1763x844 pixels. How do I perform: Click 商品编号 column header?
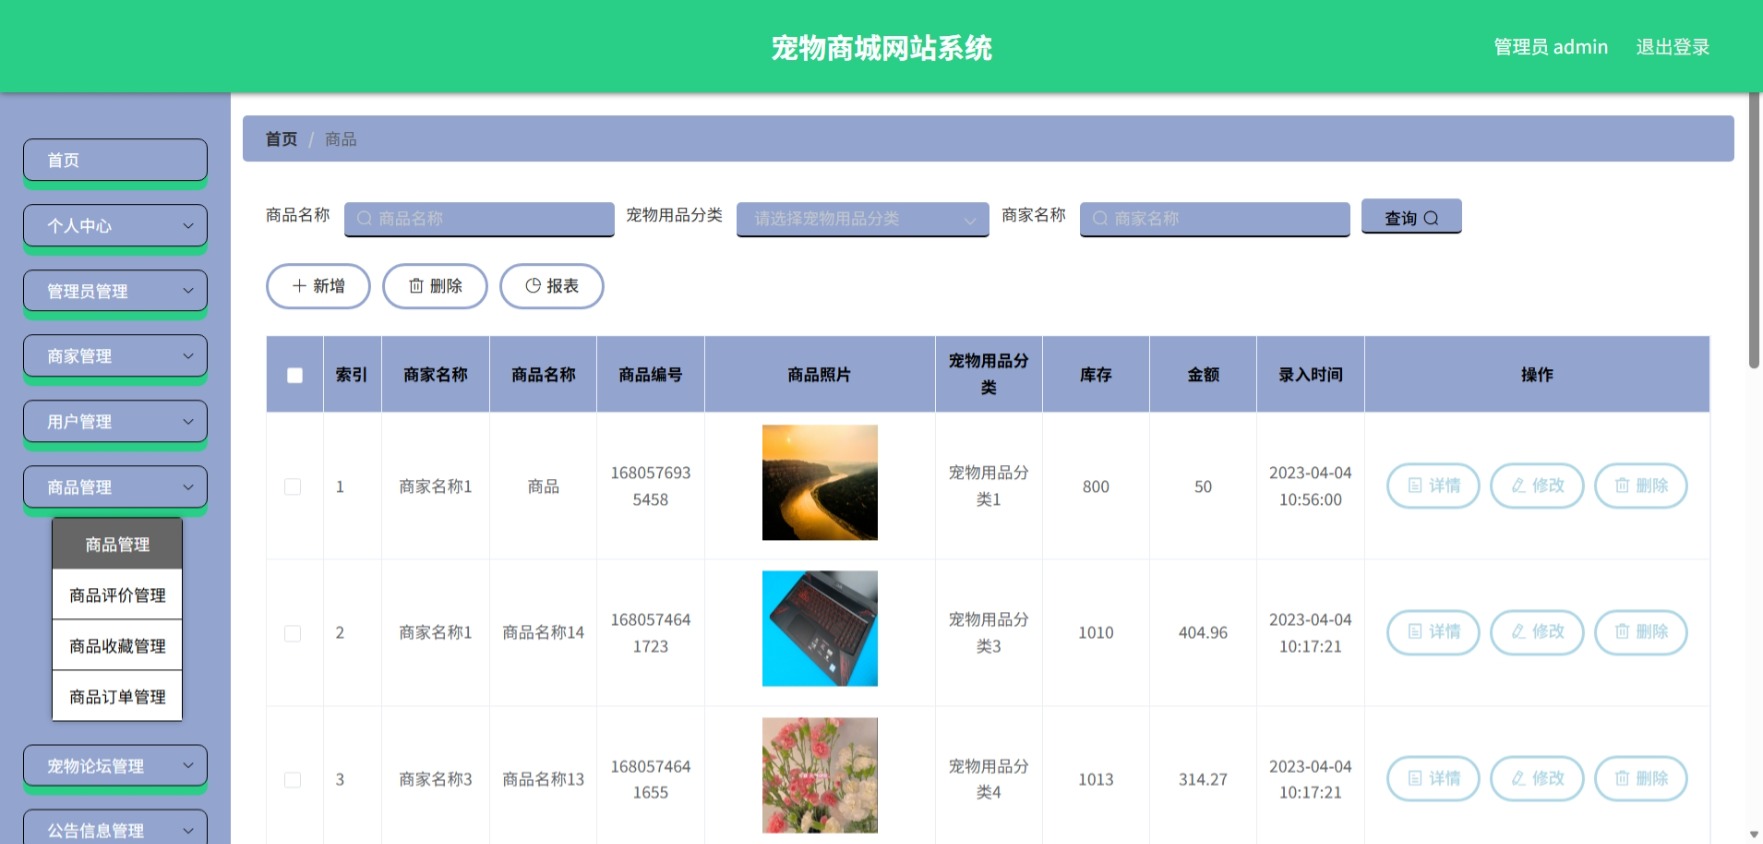650,375
